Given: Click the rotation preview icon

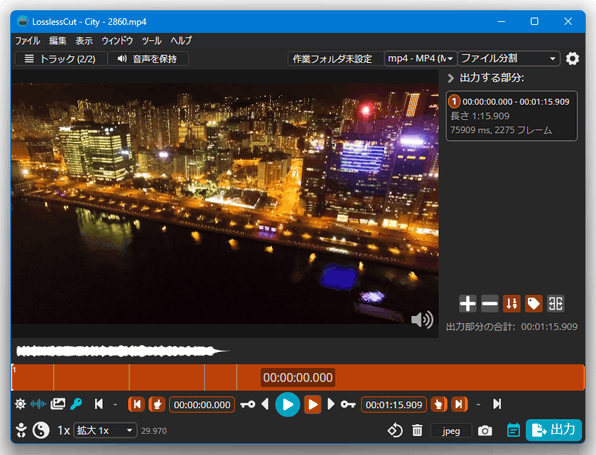Looking at the screenshot, I should pyautogui.click(x=395, y=431).
